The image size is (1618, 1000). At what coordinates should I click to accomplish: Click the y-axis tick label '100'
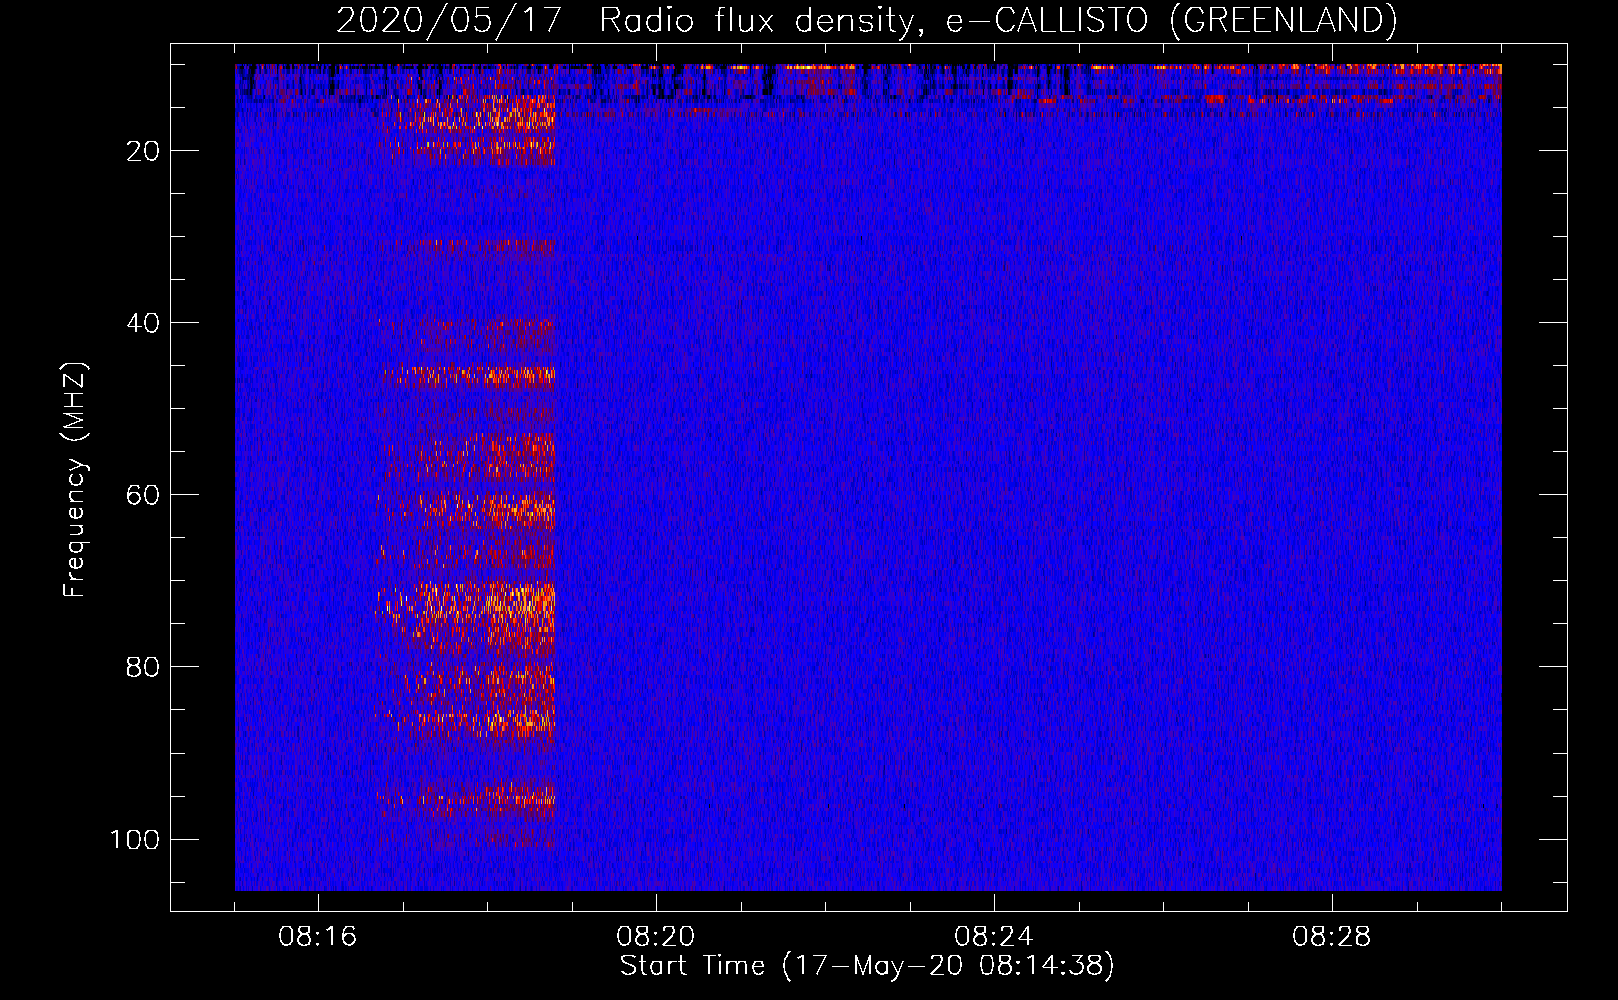[x=134, y=839]
